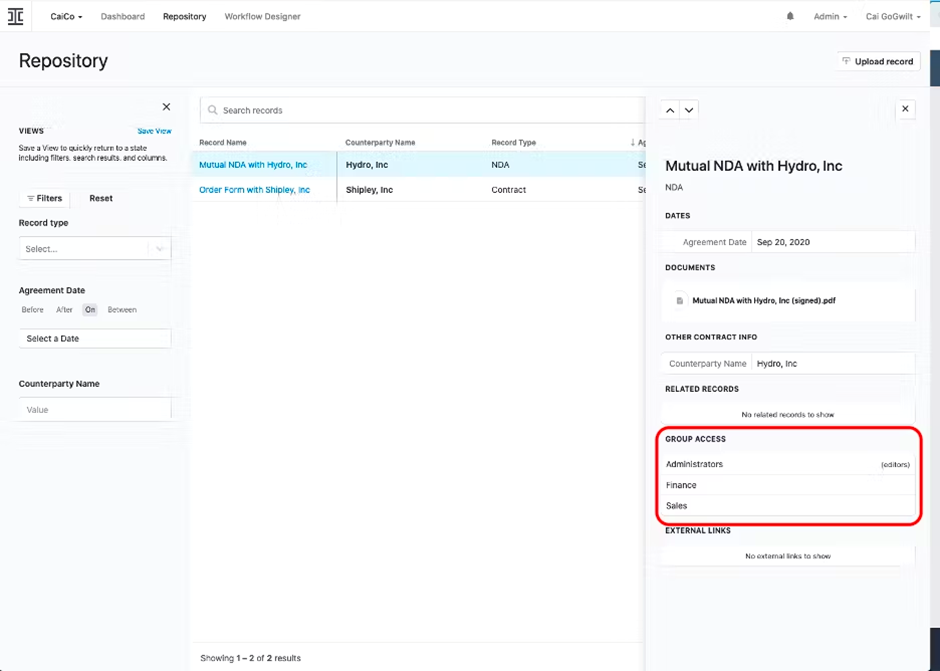The image size is (940, 671).
Task: Click the sort arrow on last column
Action: tap(632, 143)
